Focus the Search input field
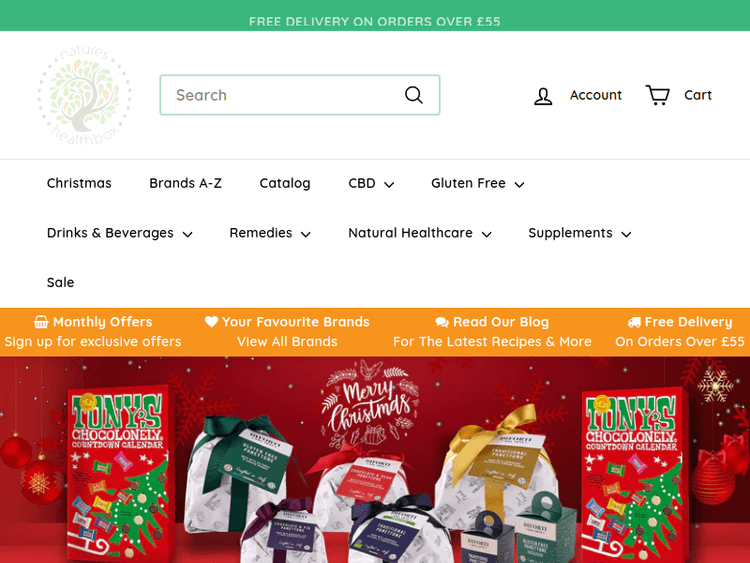 coord(300,95)
